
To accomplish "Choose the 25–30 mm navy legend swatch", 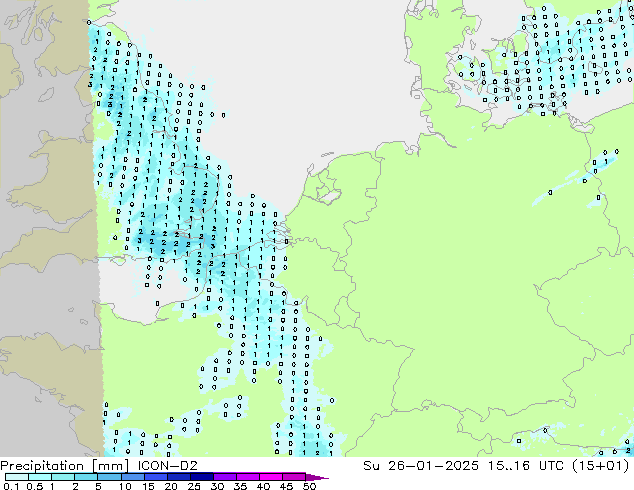I will click(x=201, y=477).
